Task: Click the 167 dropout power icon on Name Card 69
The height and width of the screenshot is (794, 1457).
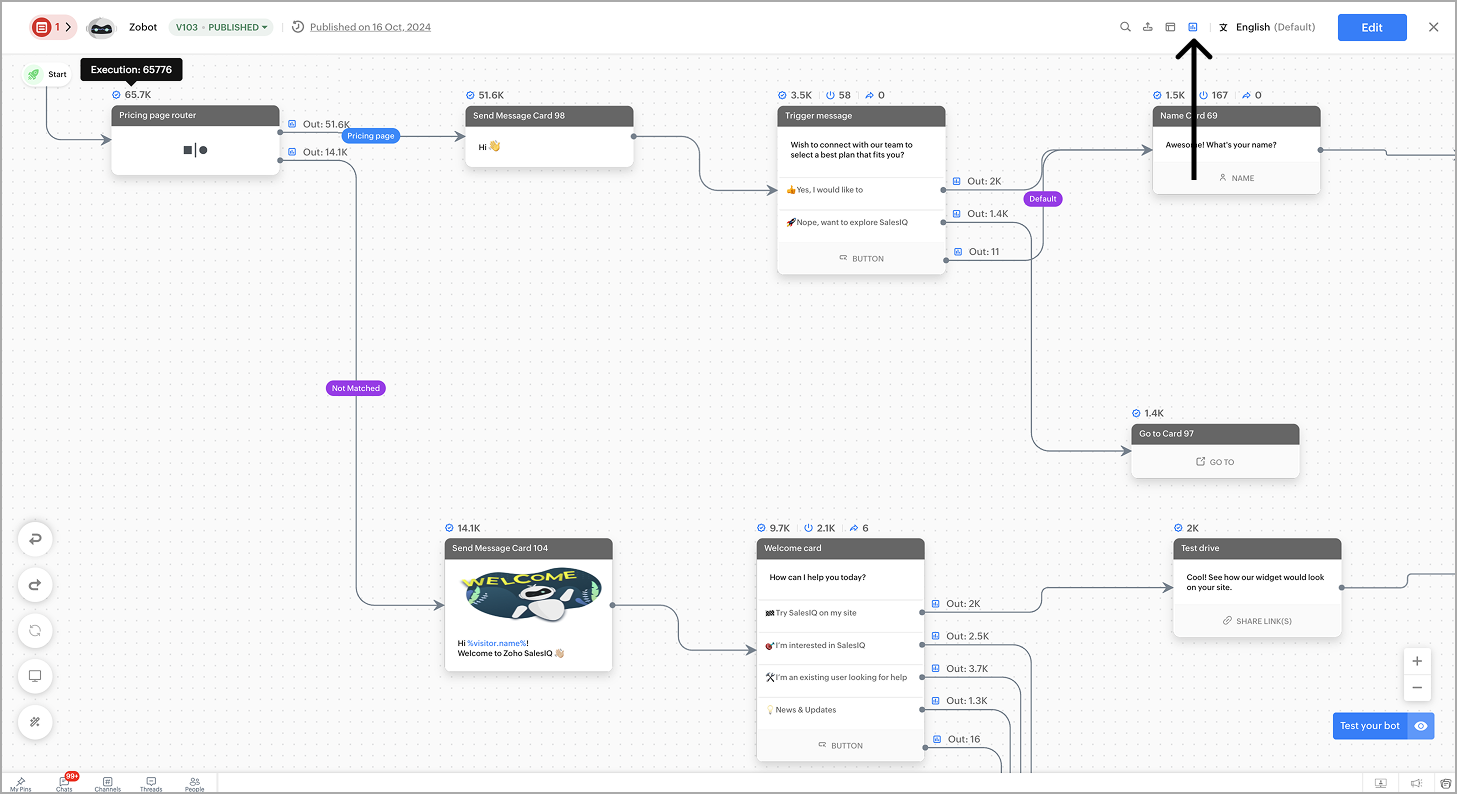Action: (x=1203, y=95)
